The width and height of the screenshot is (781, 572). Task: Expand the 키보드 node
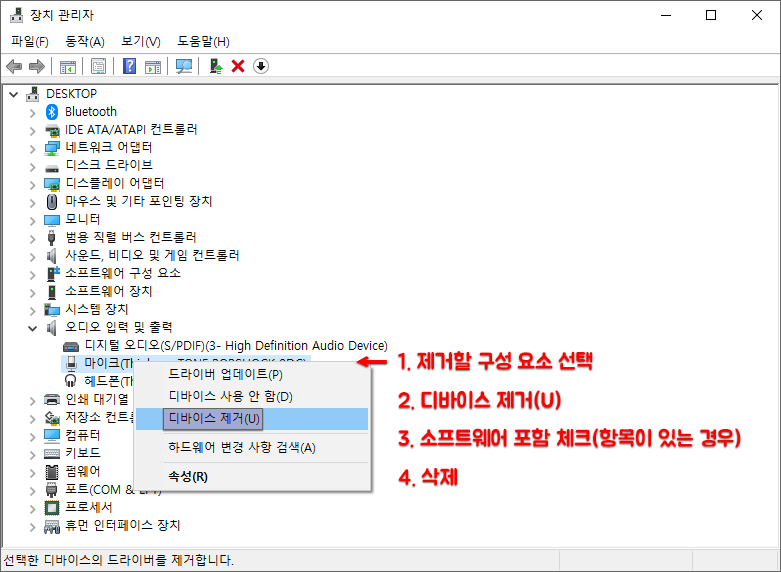click(32, 454)
